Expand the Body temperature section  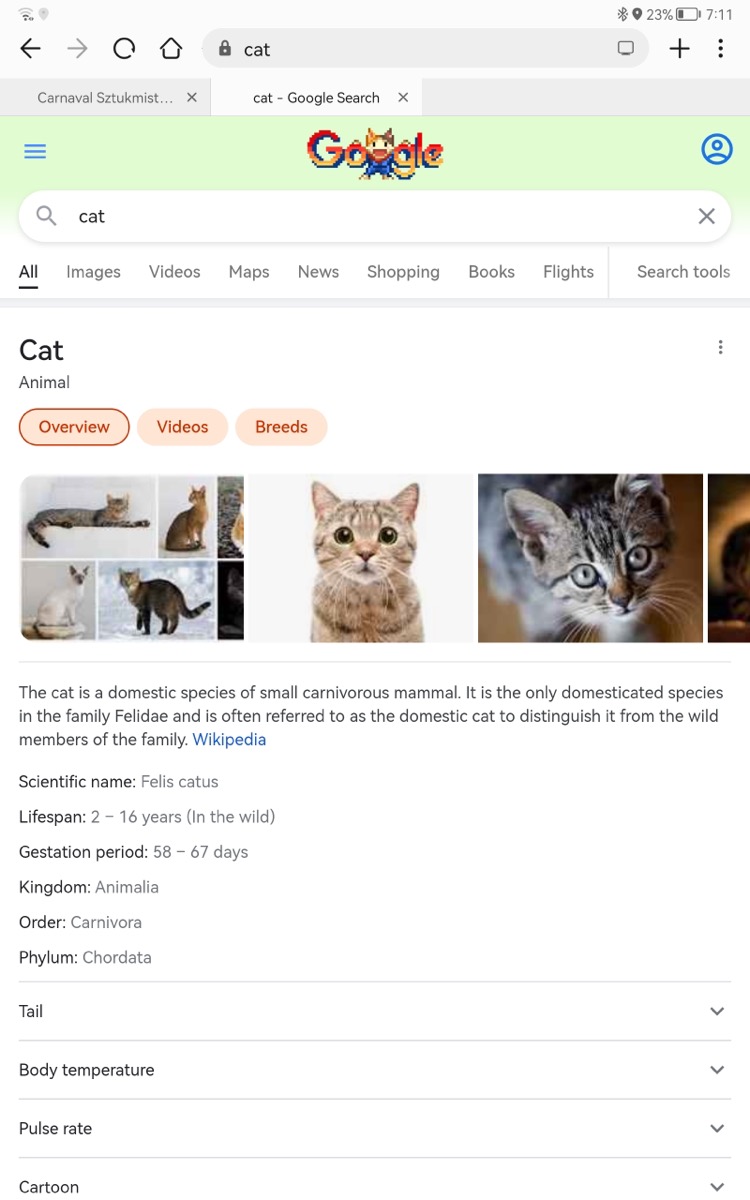[x=375, y=1070]
